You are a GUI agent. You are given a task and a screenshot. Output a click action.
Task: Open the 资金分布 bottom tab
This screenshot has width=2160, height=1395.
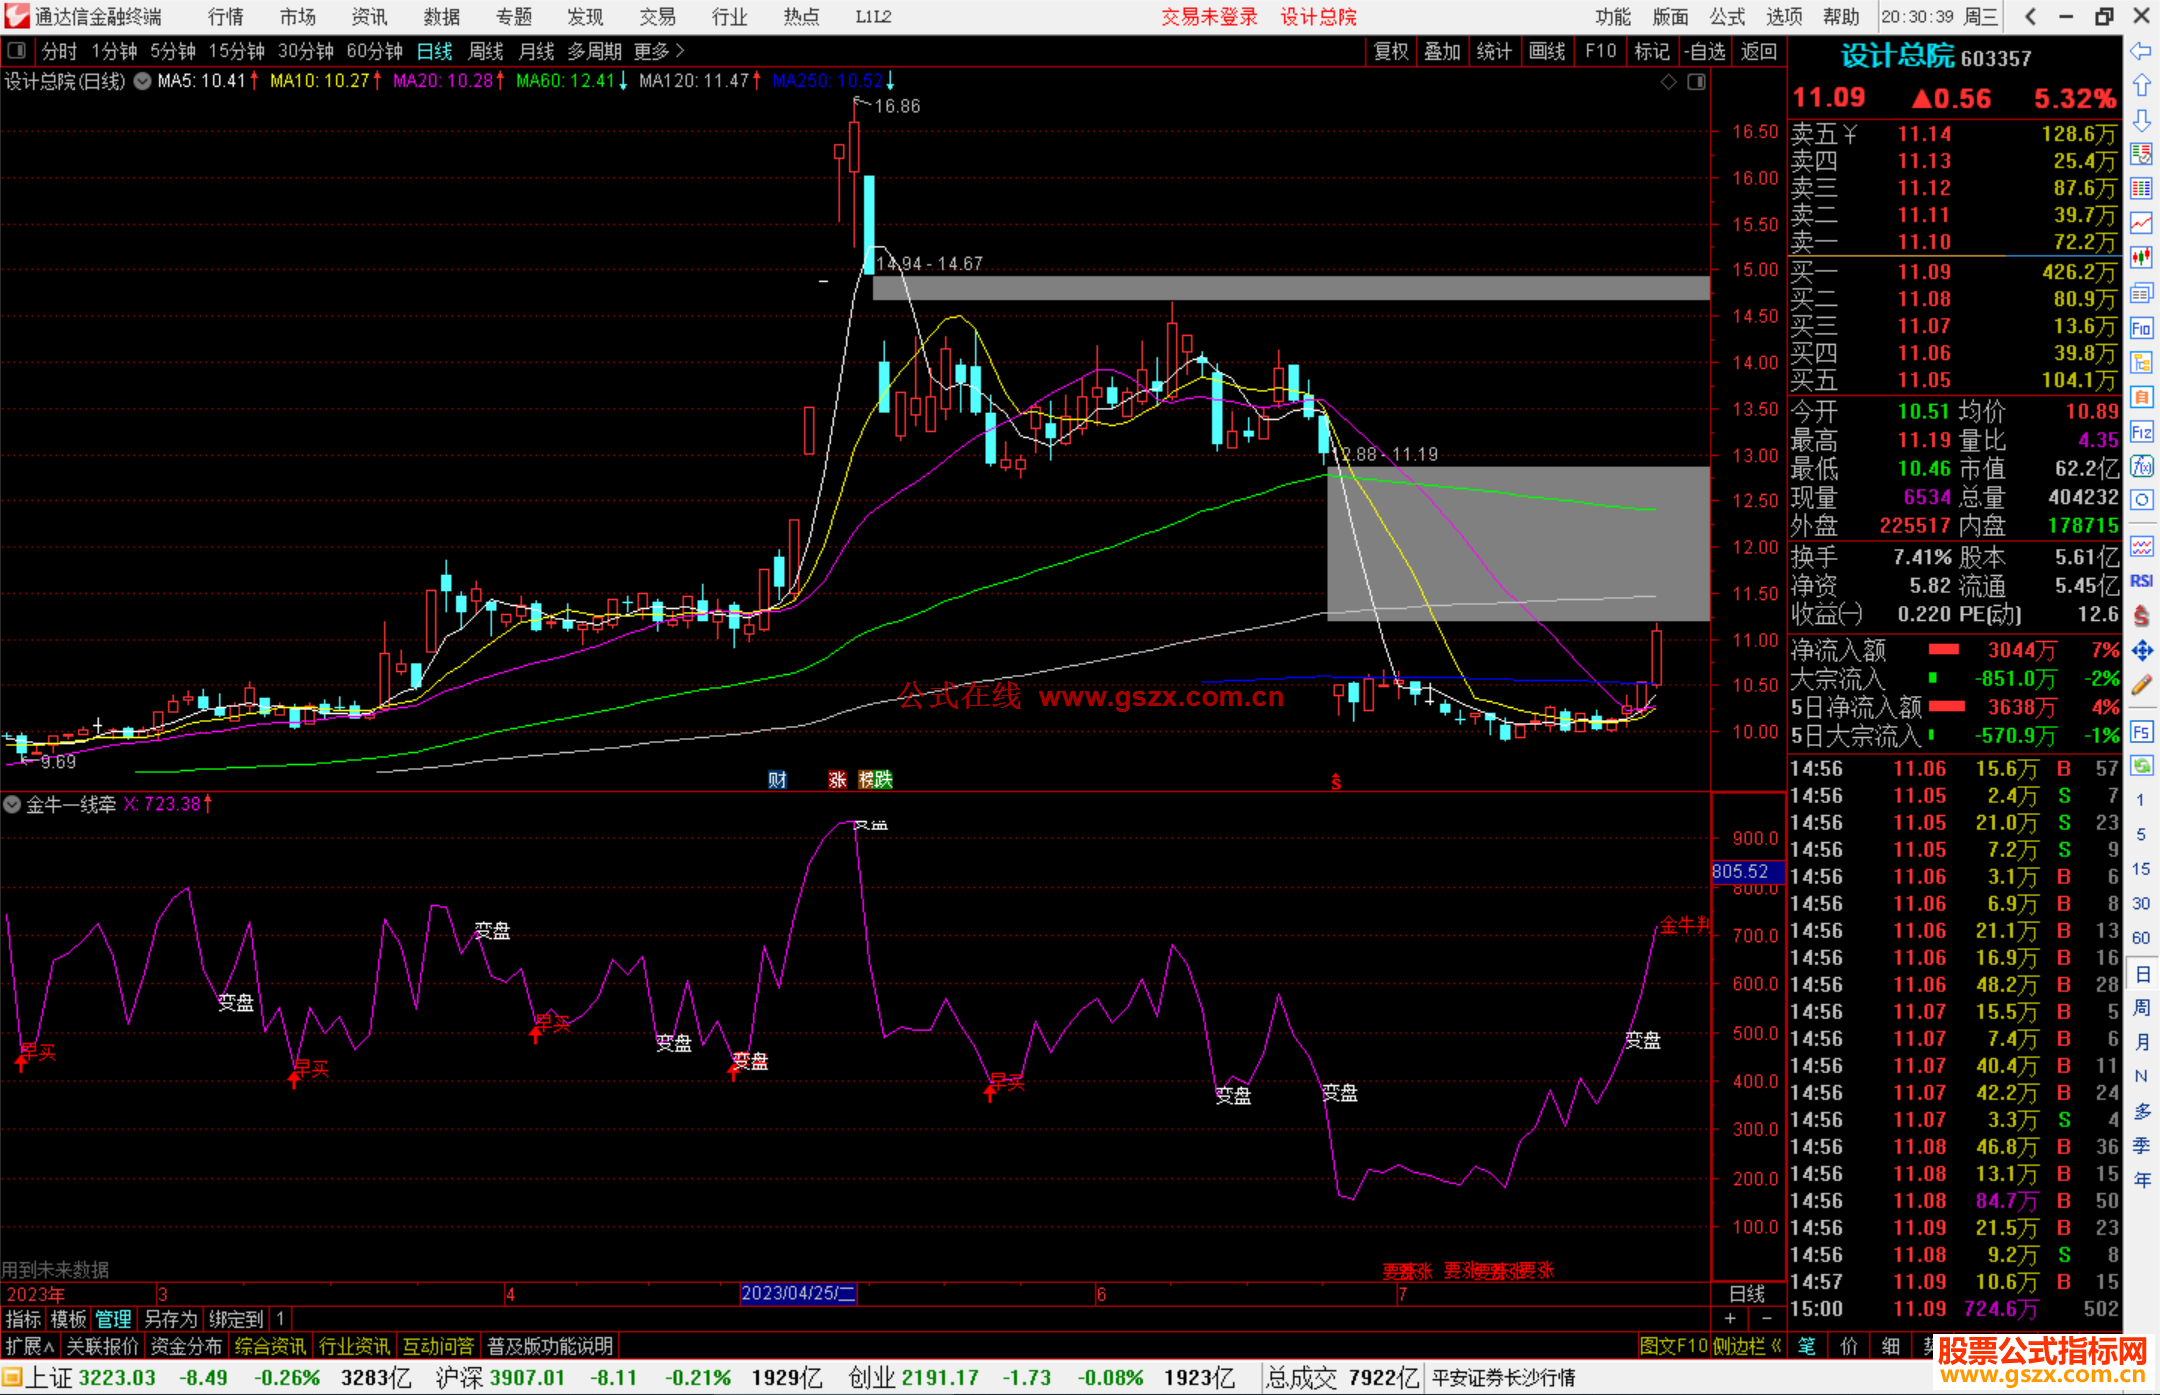[186, 1346]
